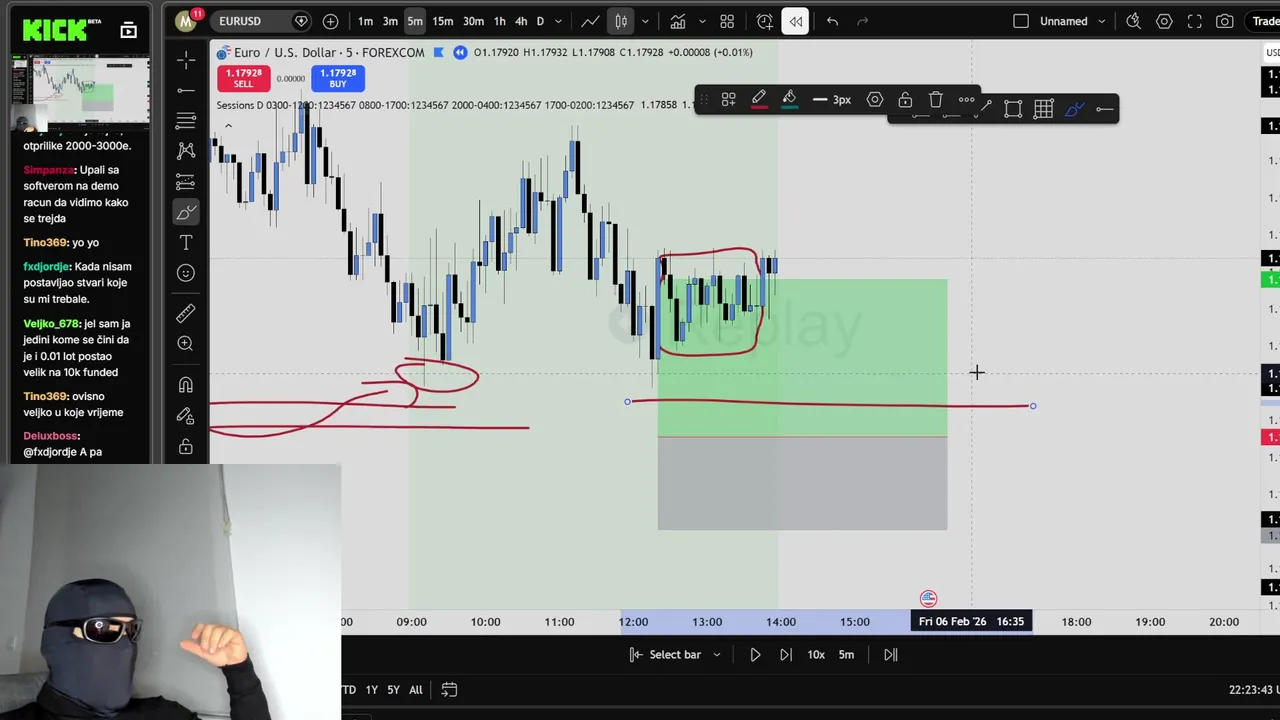
Task: Change brush background fill color
Action: [789, 99]
